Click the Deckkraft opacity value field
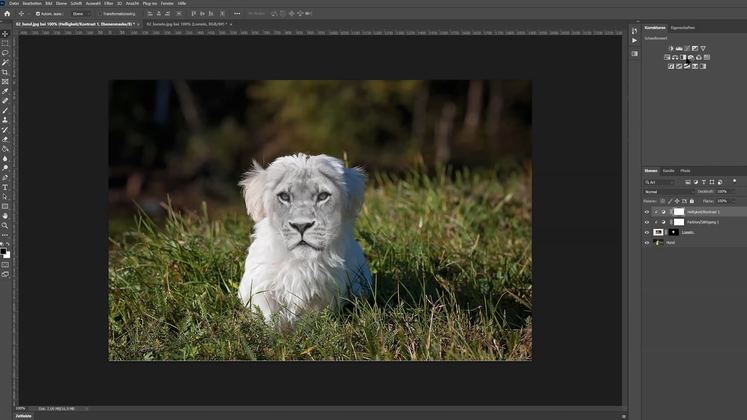 723,191
